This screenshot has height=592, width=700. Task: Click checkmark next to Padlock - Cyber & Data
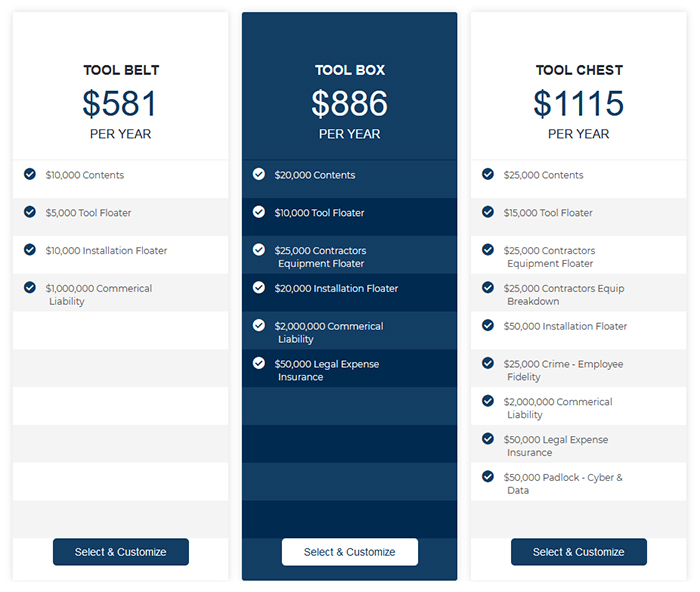(x=488, y=476)
